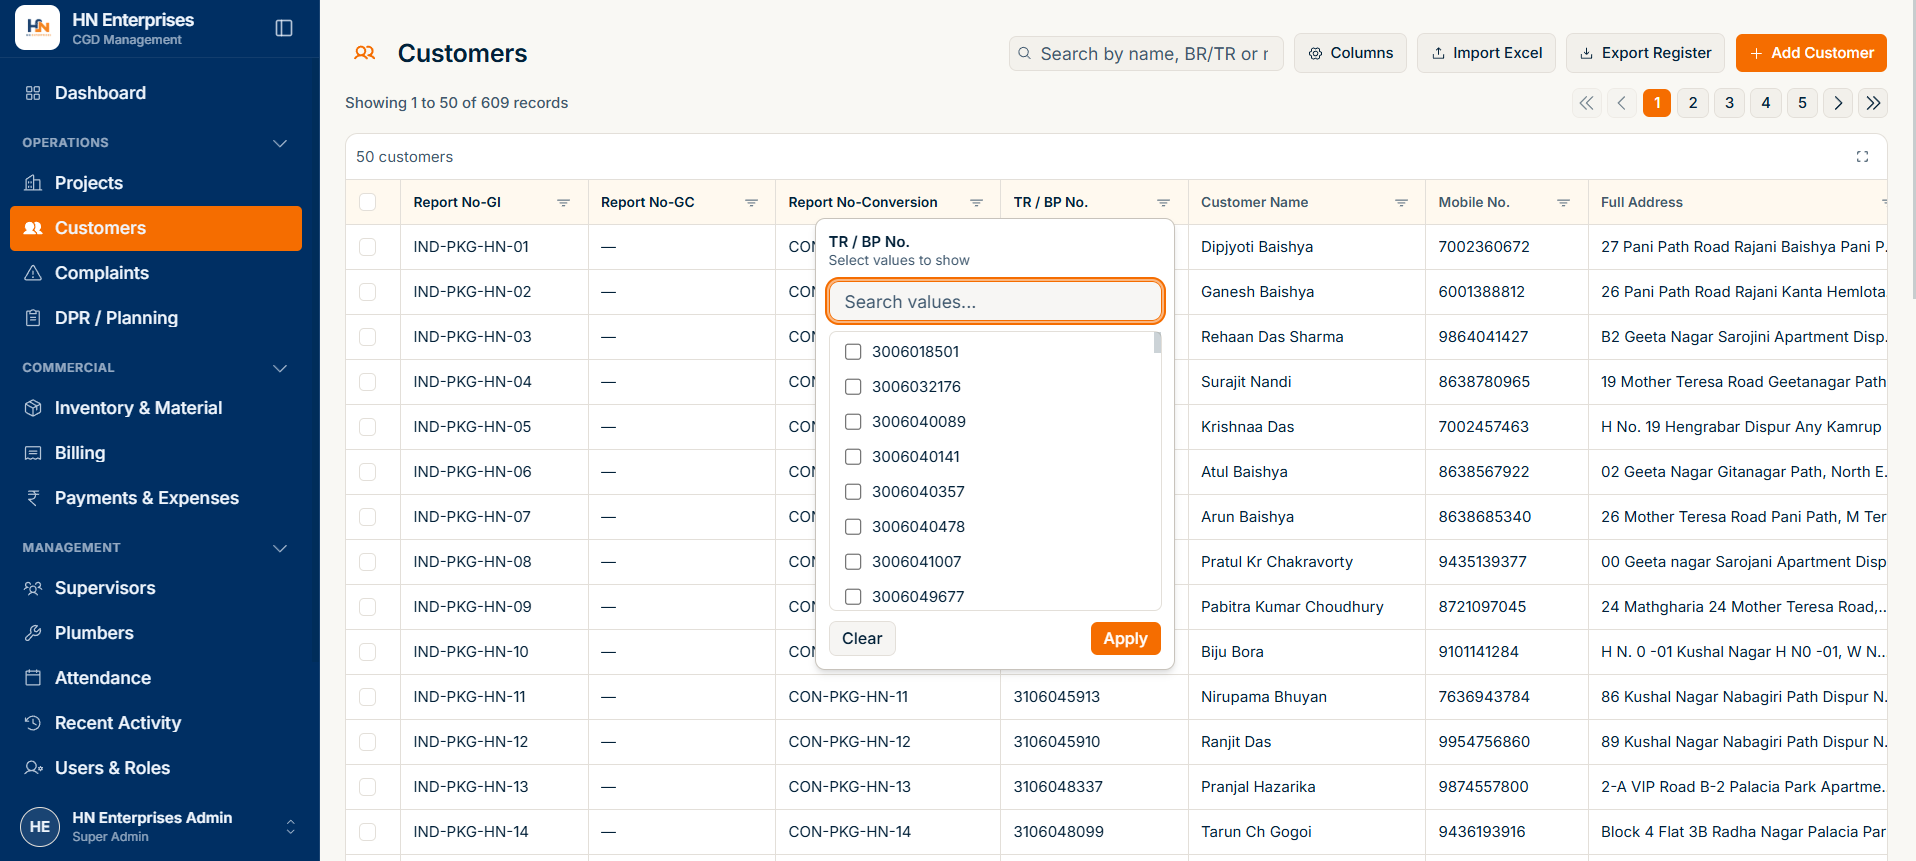This screenshot has height=861, width=1916.
Task: Click the Import Excel button
Action: tap(1486, 53)
